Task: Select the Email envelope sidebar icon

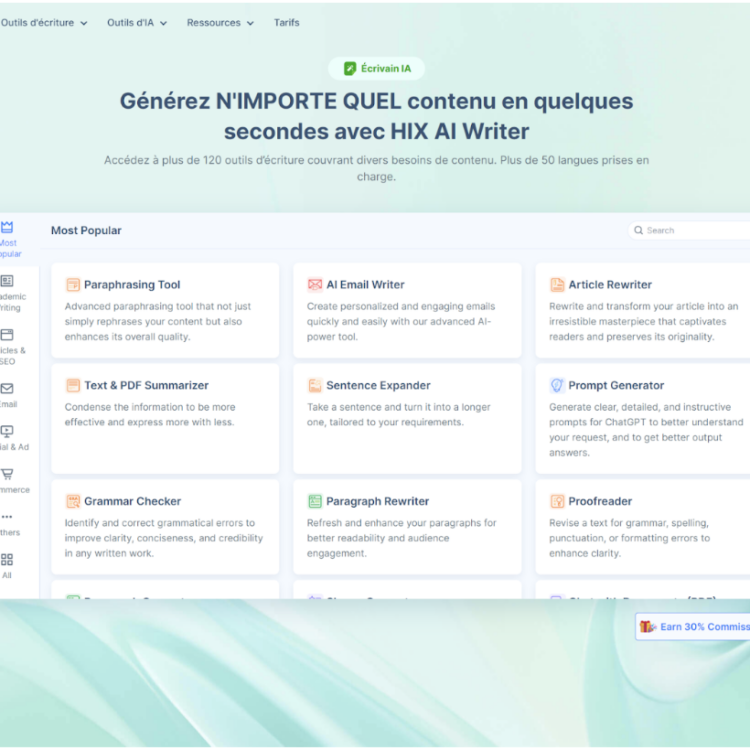Action: [7, 388]
